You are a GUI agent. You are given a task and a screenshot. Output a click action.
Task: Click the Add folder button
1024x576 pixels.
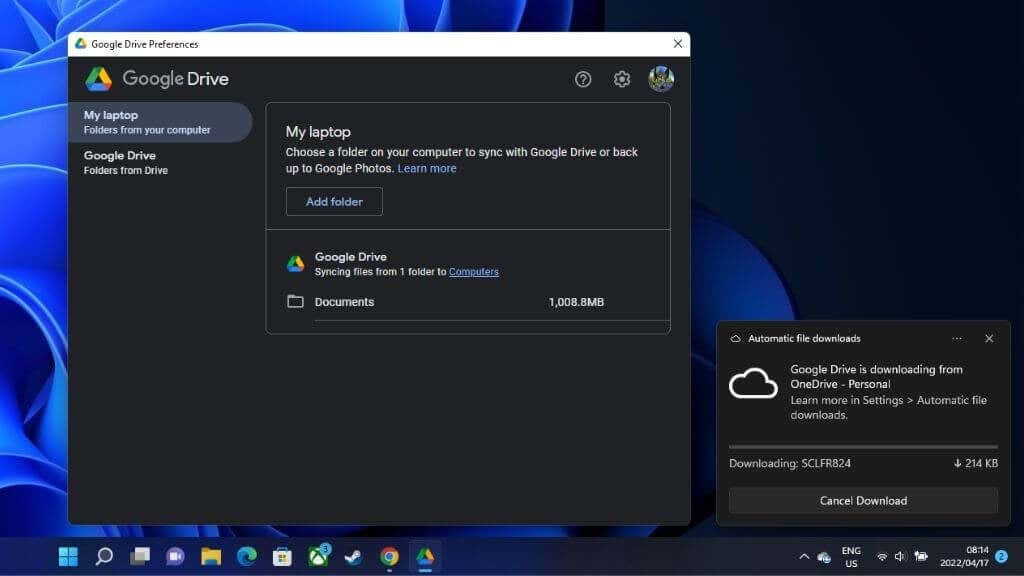click(x=334, y=202)
